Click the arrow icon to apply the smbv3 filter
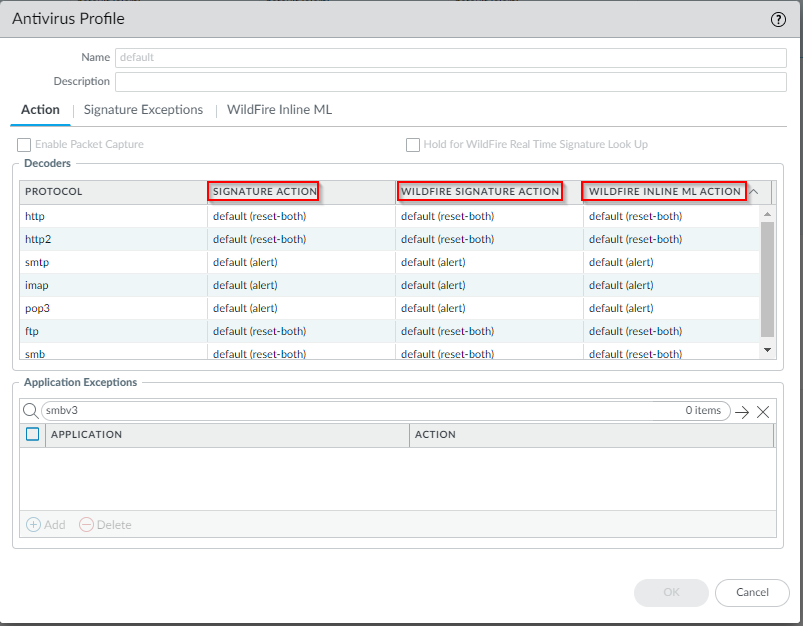The width and height of the screenshot is (803, 626). pos(742,412)
